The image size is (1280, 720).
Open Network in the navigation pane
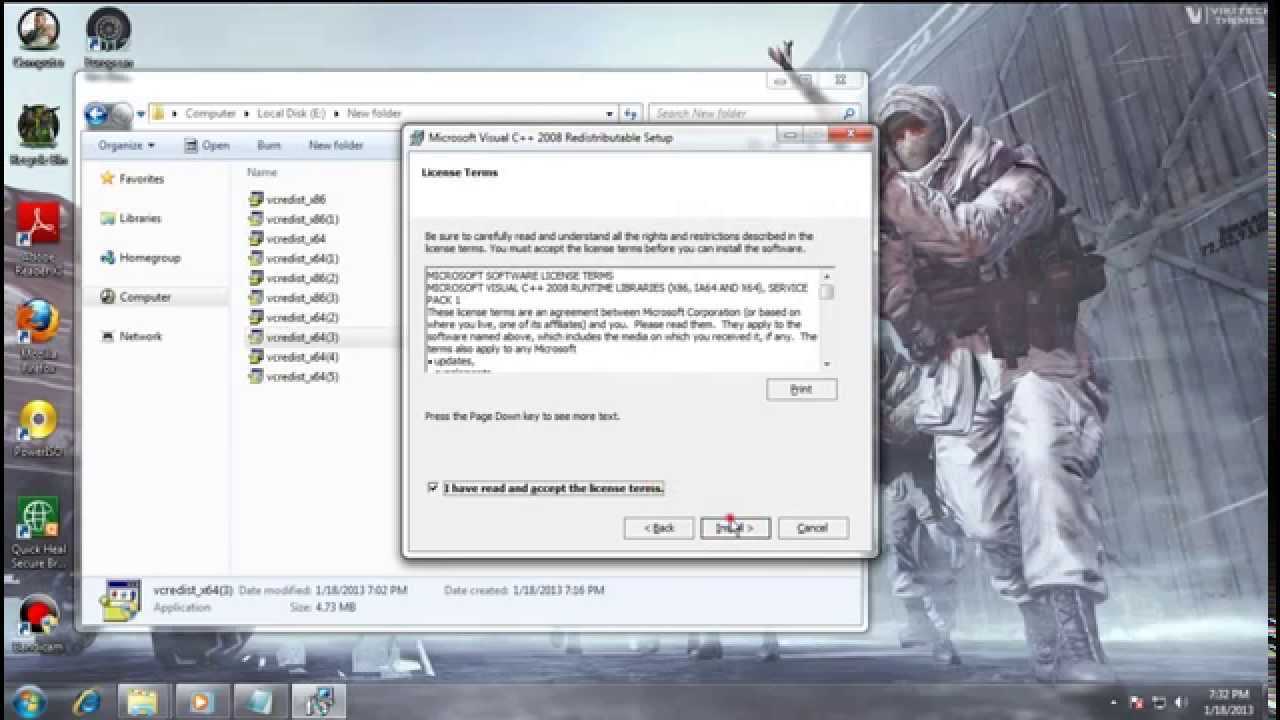(x=140, y=337)
